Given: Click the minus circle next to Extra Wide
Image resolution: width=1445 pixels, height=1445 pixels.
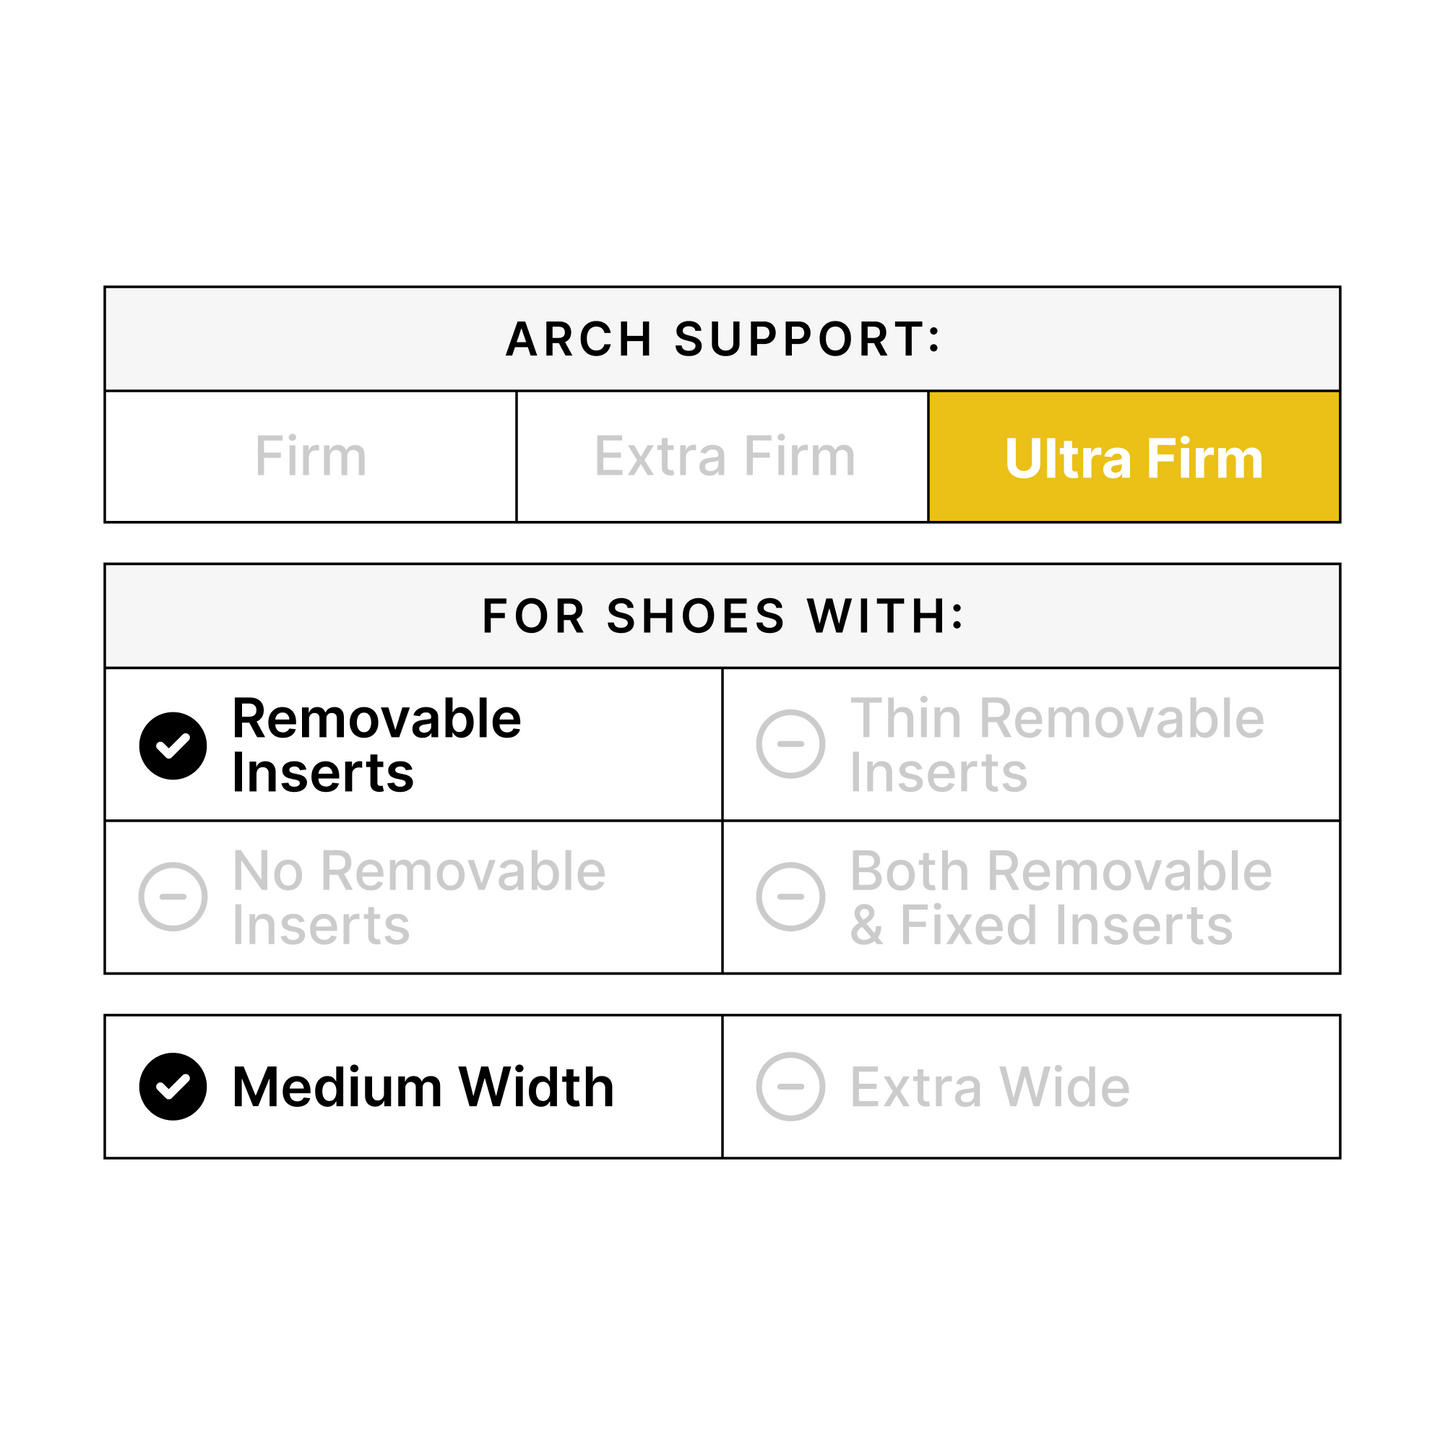Looking at the screenshot, I should click(790, 1087).
